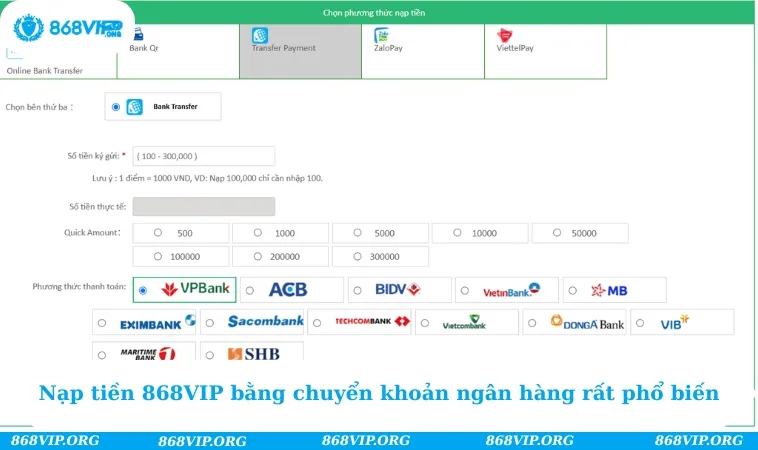Choose the BIDV bank logo
Viewport: 758px width, 450px height.
(397, 290)
